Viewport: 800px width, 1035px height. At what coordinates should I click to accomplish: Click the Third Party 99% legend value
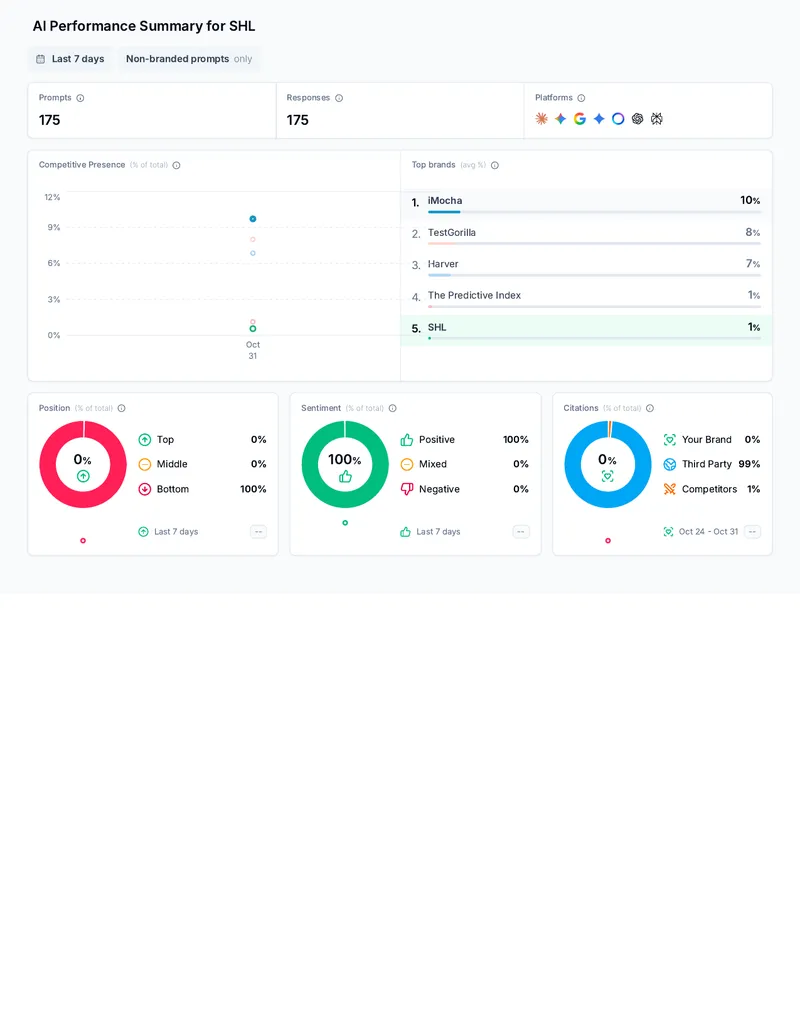click(749, 464)
